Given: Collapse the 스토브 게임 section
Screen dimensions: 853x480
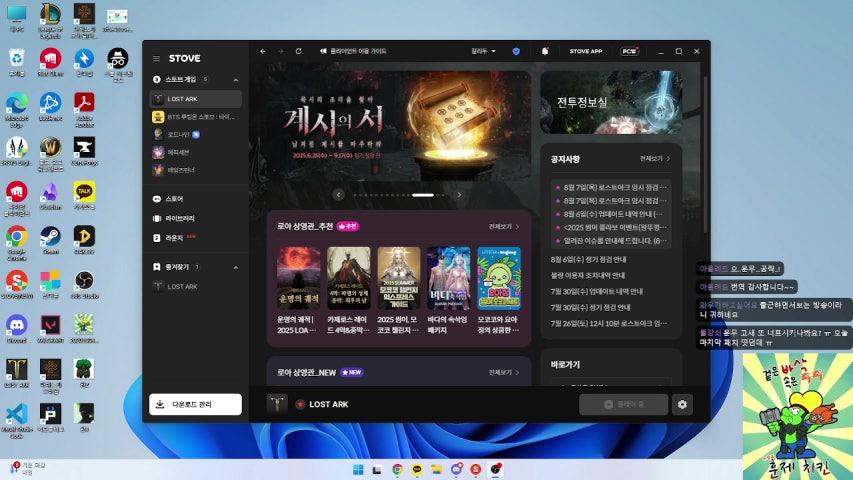Looking at the screenshot, I should (x=236, y=80).
